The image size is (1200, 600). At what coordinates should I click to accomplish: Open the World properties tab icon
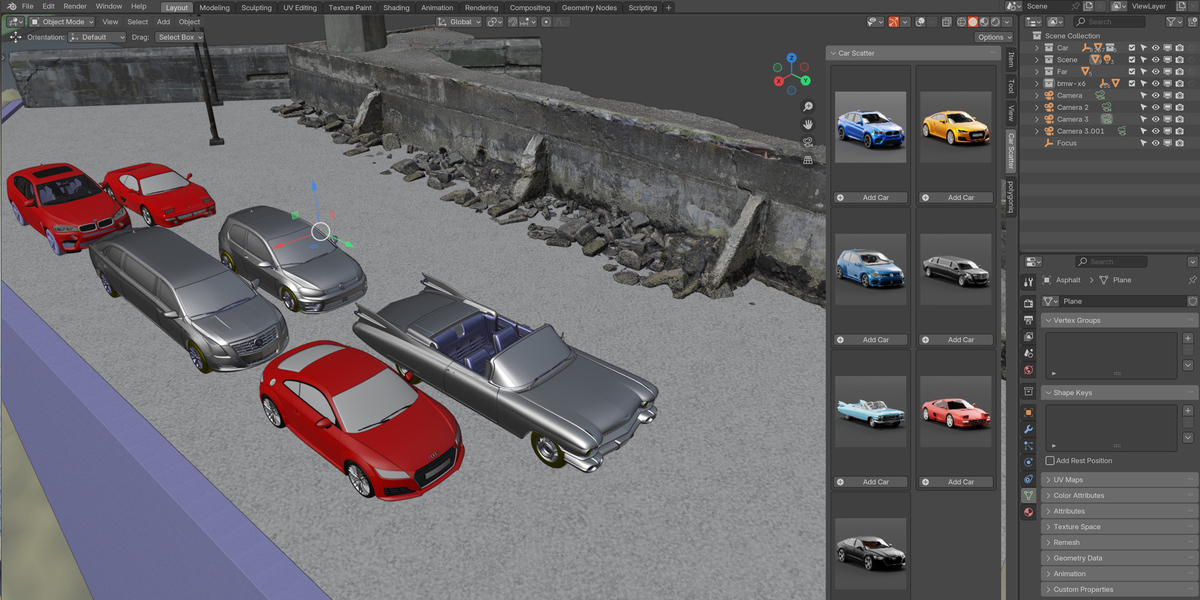(1028, 370)
